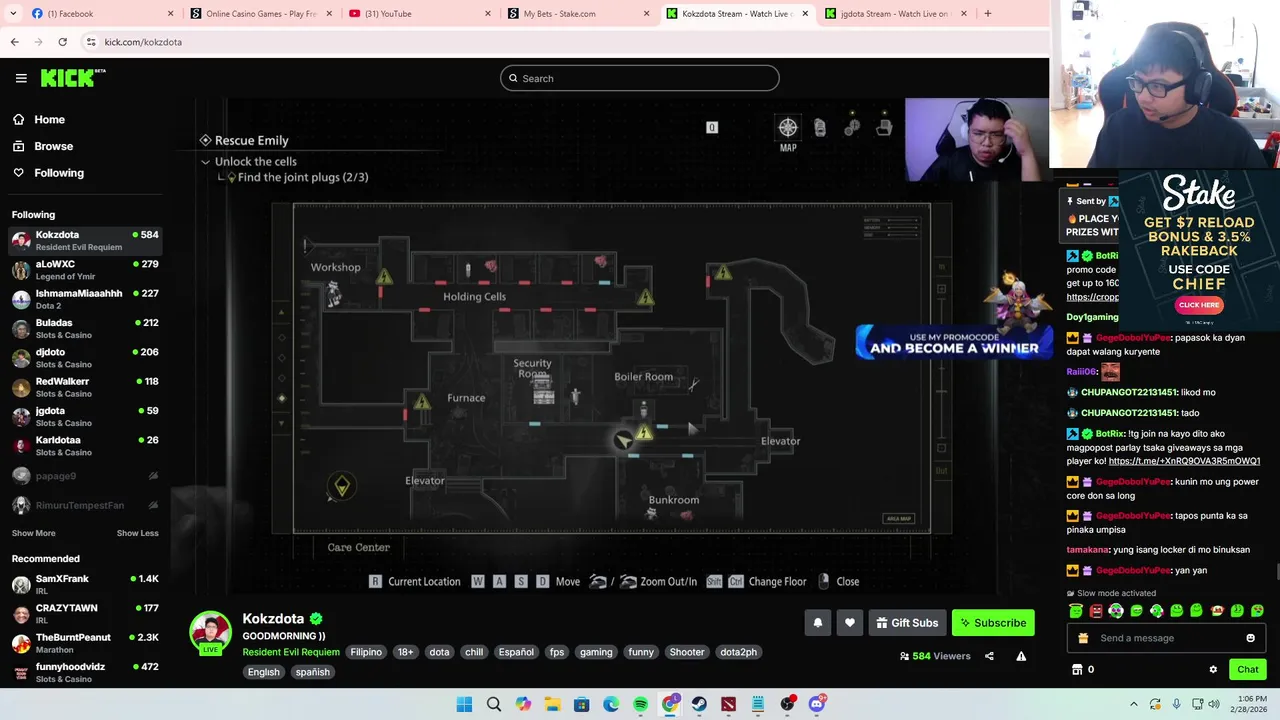Switch to the jgdota Stream tab
Screen dimensions: 1280x720
tap(896, 14)
